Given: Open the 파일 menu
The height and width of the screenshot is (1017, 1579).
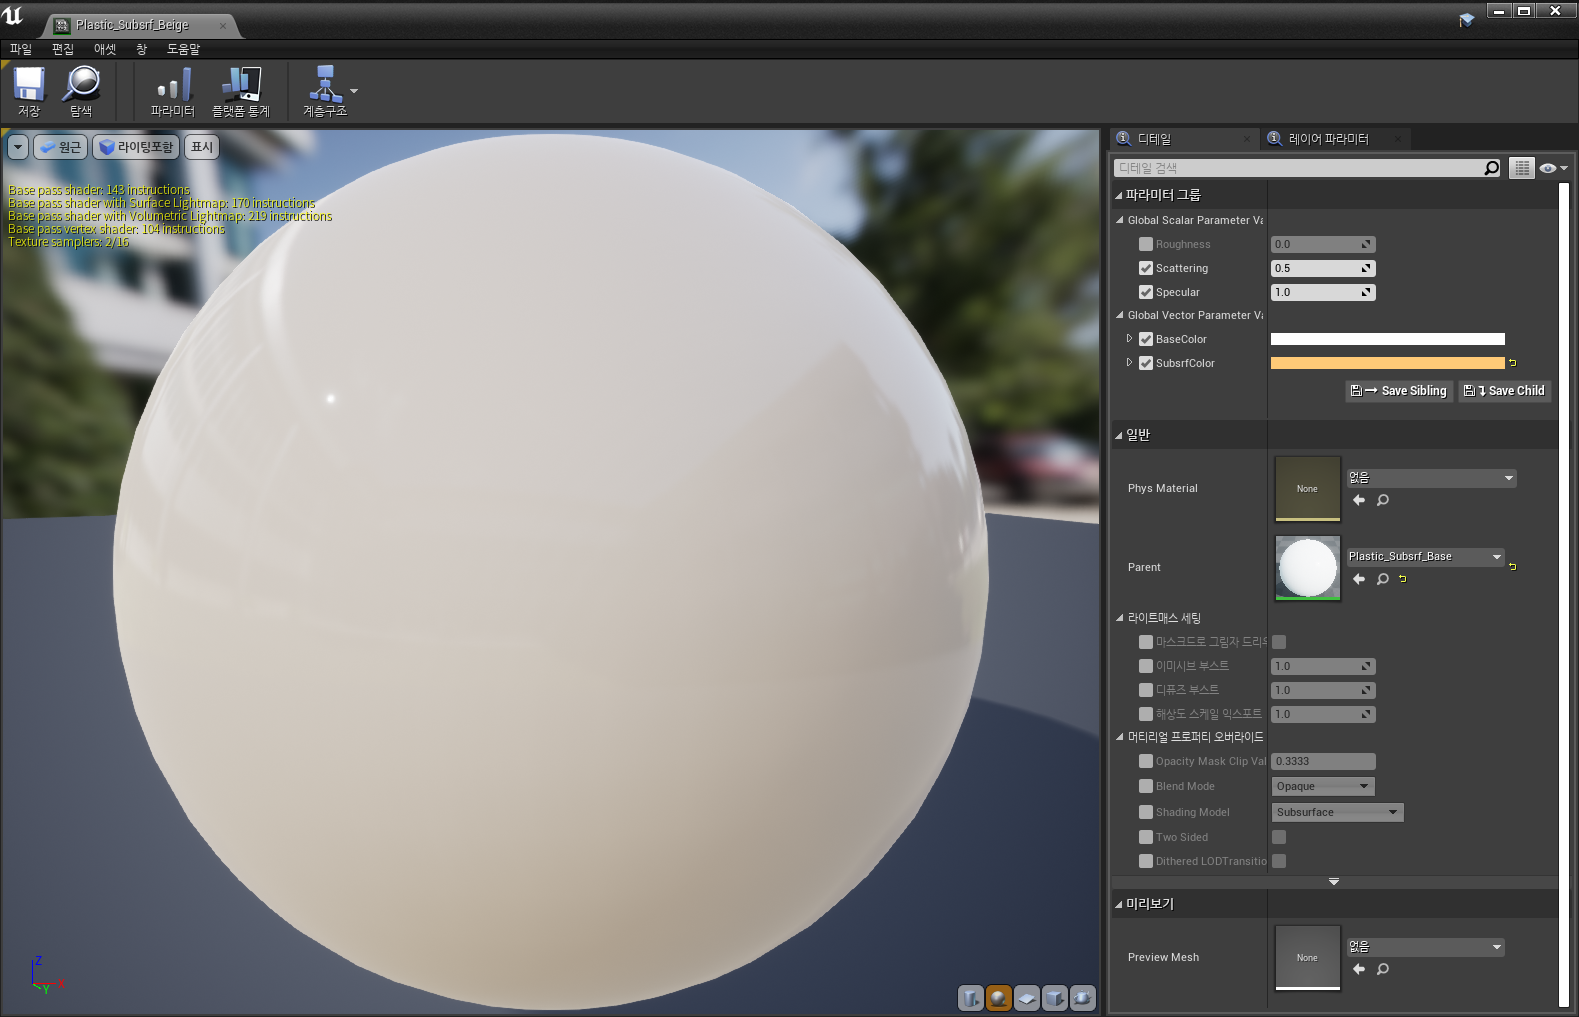Looking at the screenshot, I should pyautogui.click(x=21, y=49).
